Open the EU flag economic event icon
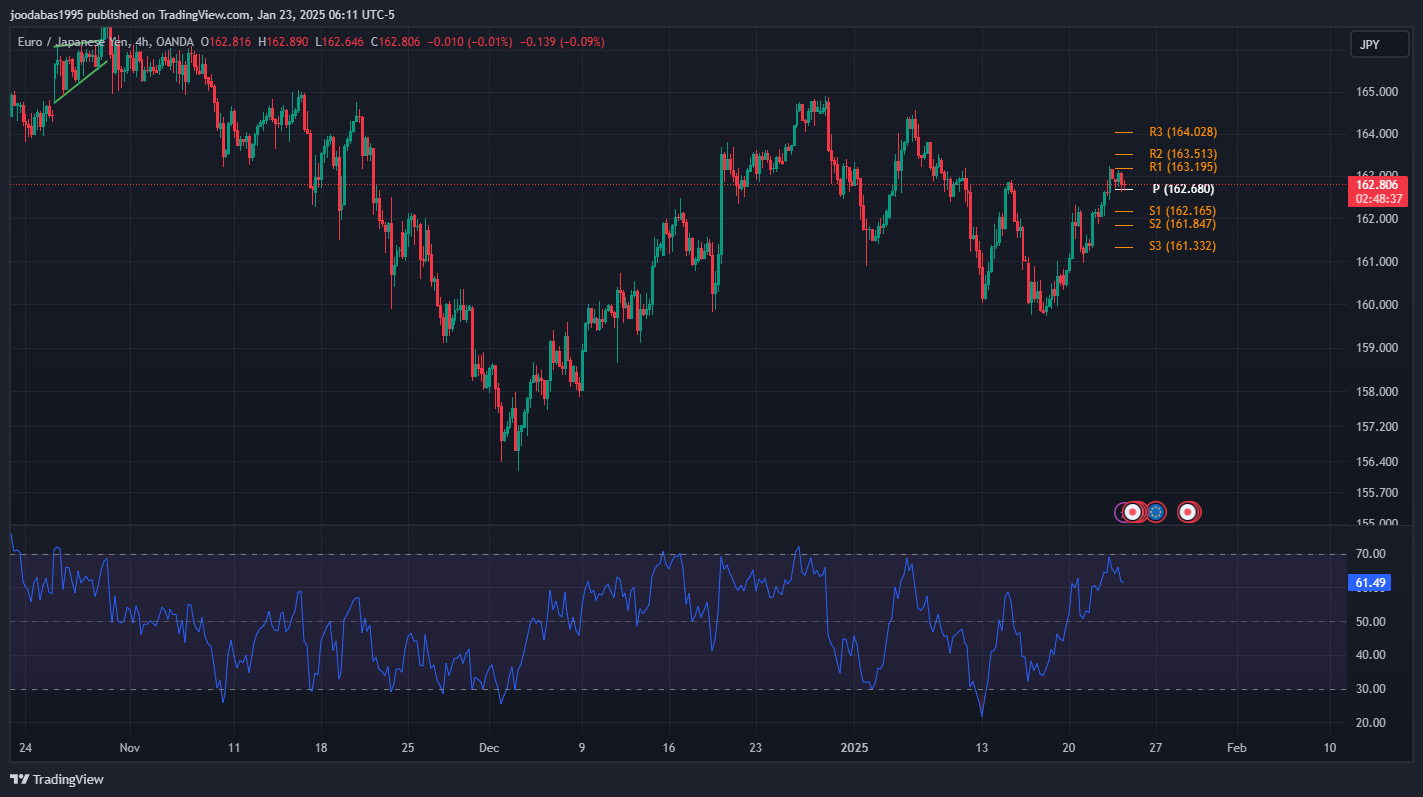Image resolution: width=1423 pixels, height=797 pixels. (1156, 512)
